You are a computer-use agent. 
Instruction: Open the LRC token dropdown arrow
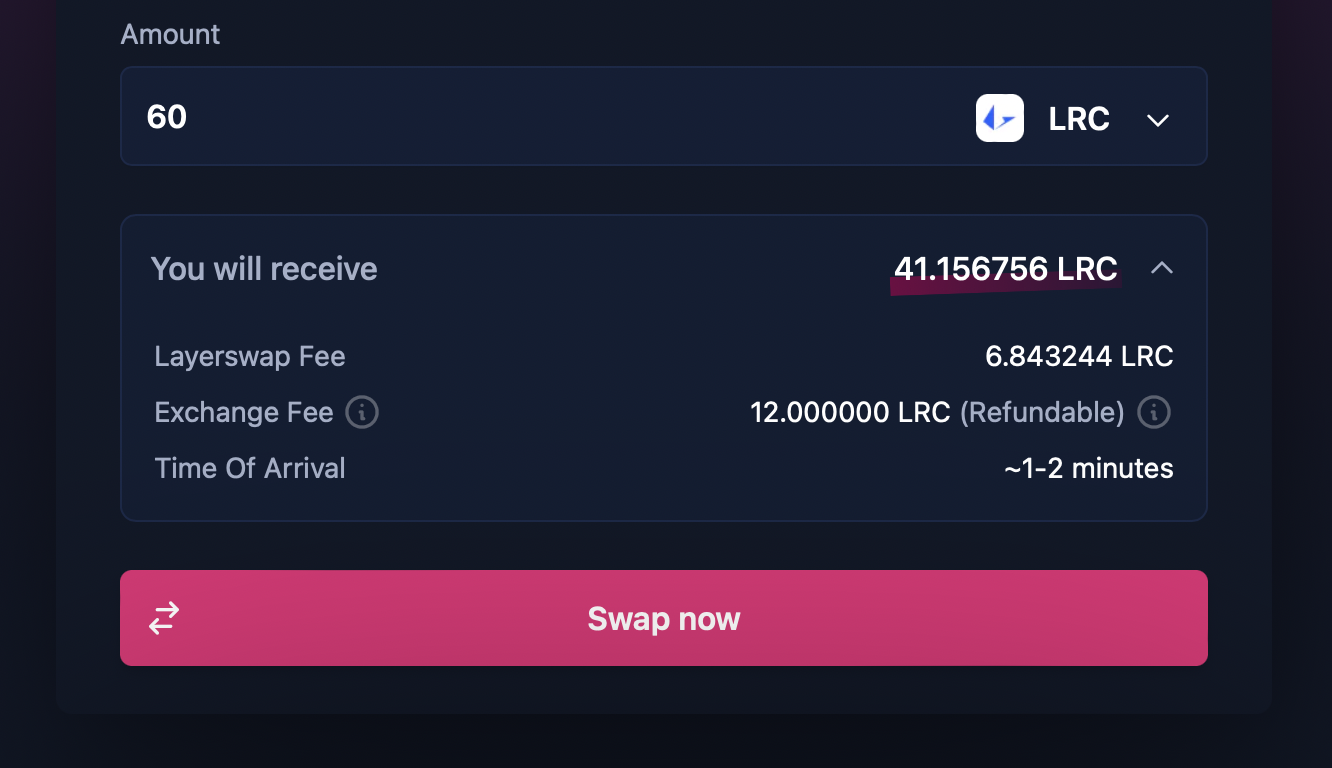(1157, 120)
